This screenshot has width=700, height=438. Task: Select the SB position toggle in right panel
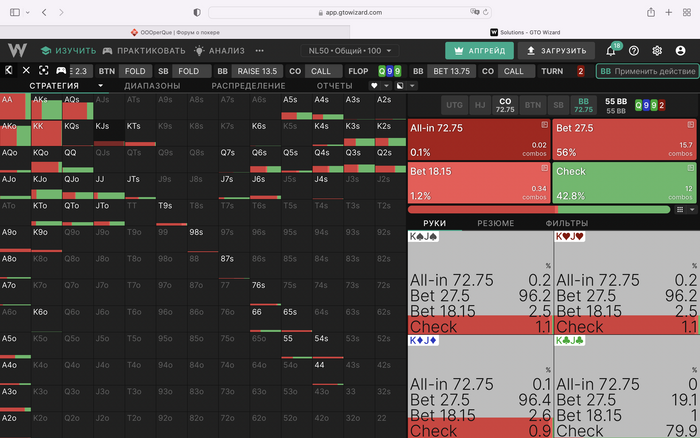[558, 105]
